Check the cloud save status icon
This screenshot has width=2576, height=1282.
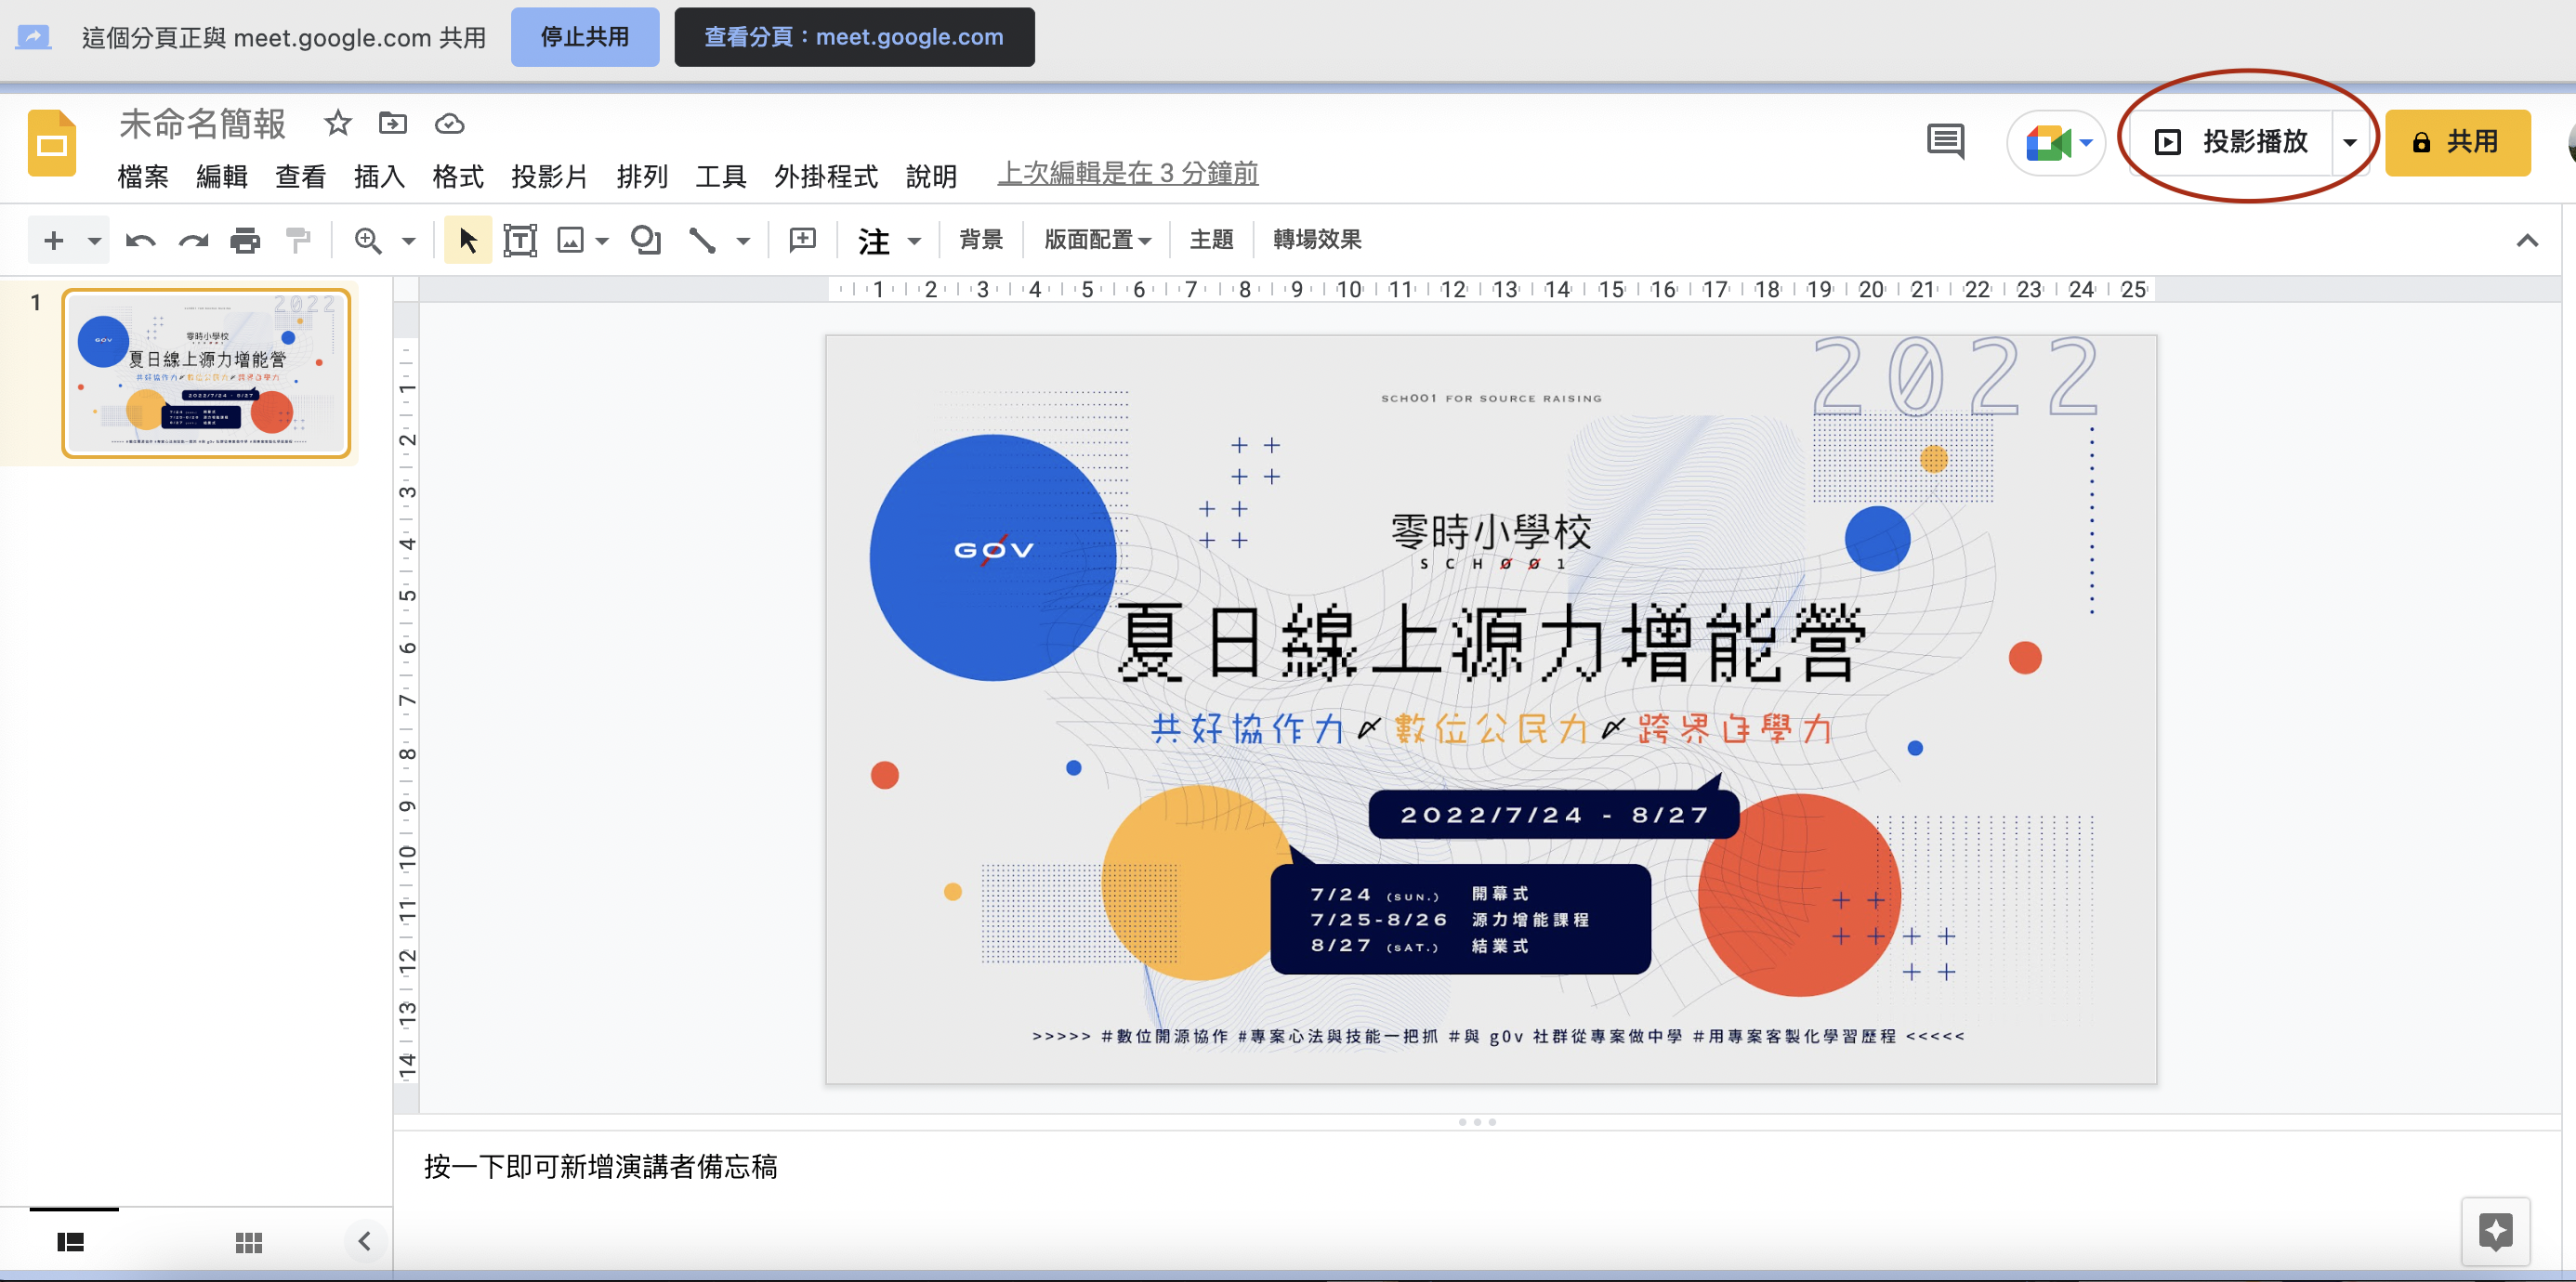pyautogui.click(x=449, y=123)
